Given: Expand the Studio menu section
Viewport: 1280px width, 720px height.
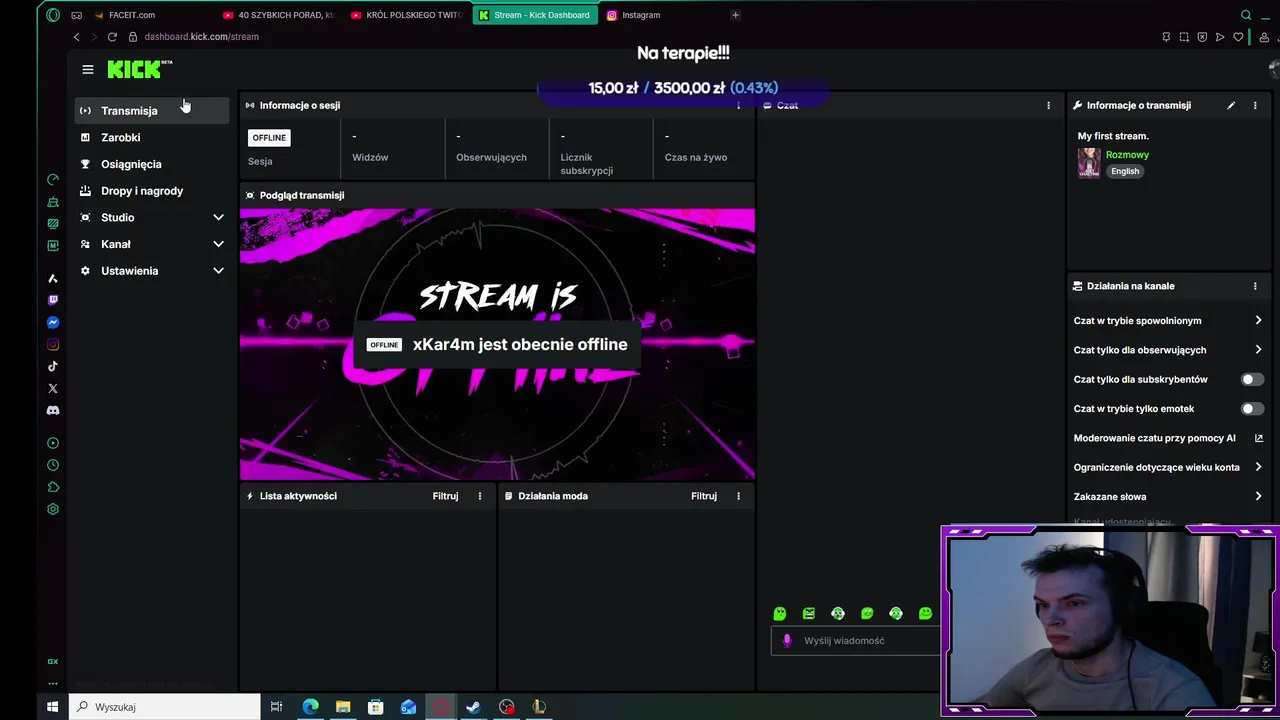Looking at the screenshot, I should click(152, 217).
